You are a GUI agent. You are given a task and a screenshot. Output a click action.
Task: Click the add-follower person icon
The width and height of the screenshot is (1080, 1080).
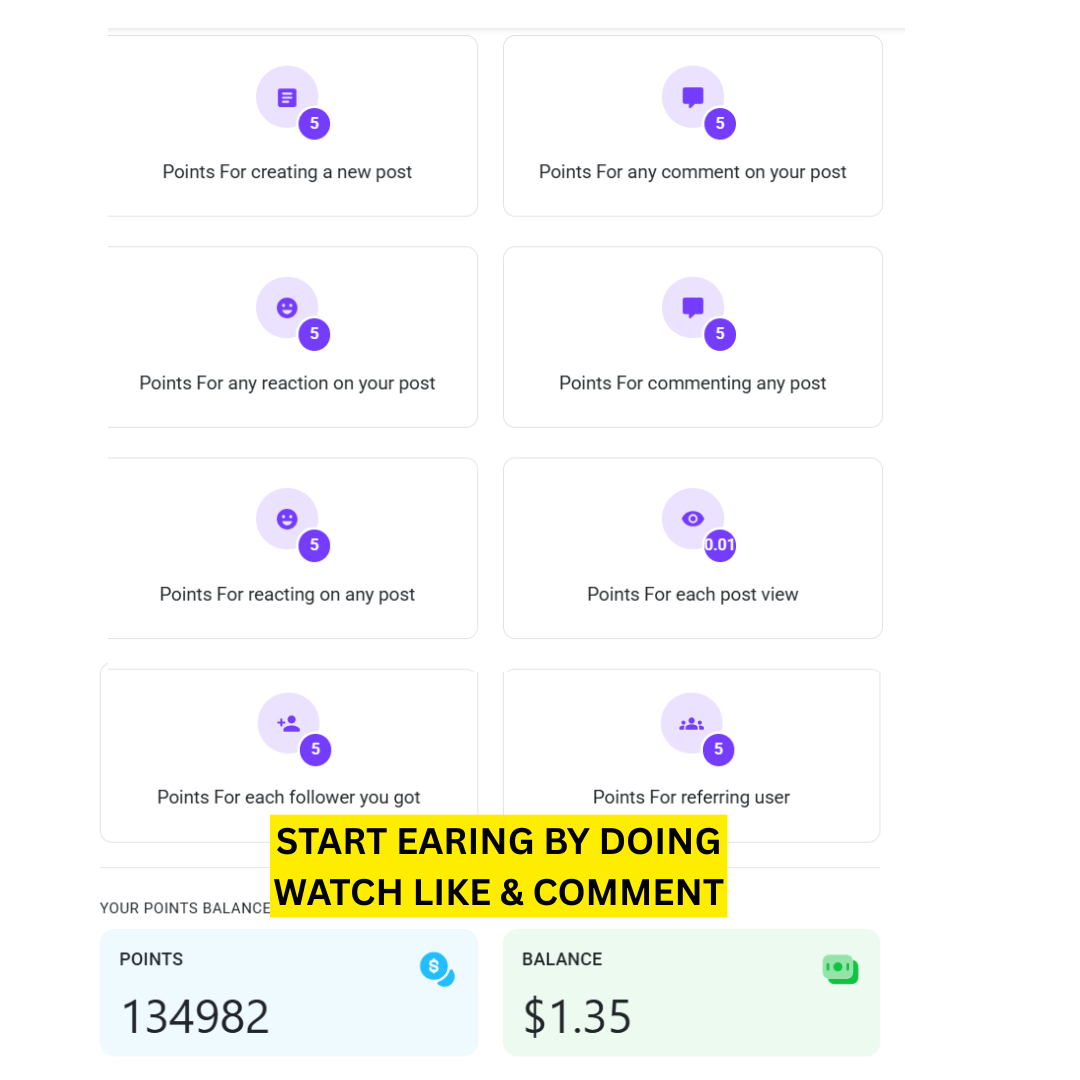[x=289, y=723]
